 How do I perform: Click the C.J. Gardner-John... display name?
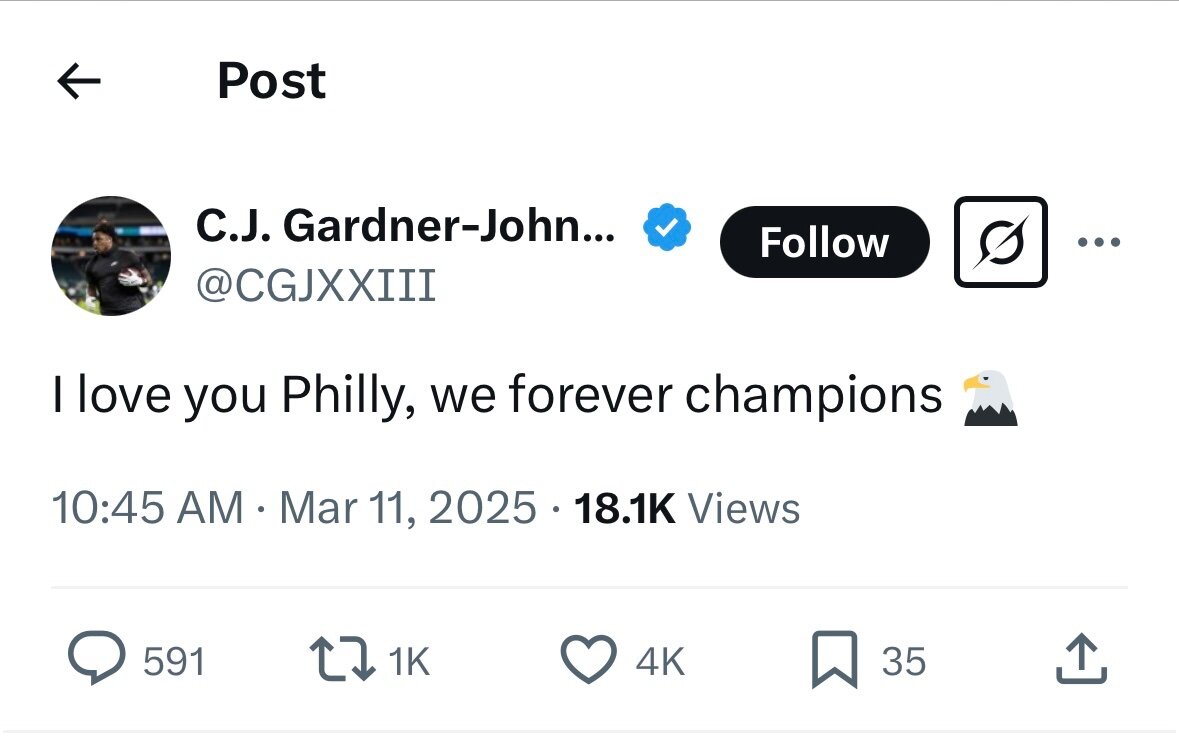[x=406, y=227]
